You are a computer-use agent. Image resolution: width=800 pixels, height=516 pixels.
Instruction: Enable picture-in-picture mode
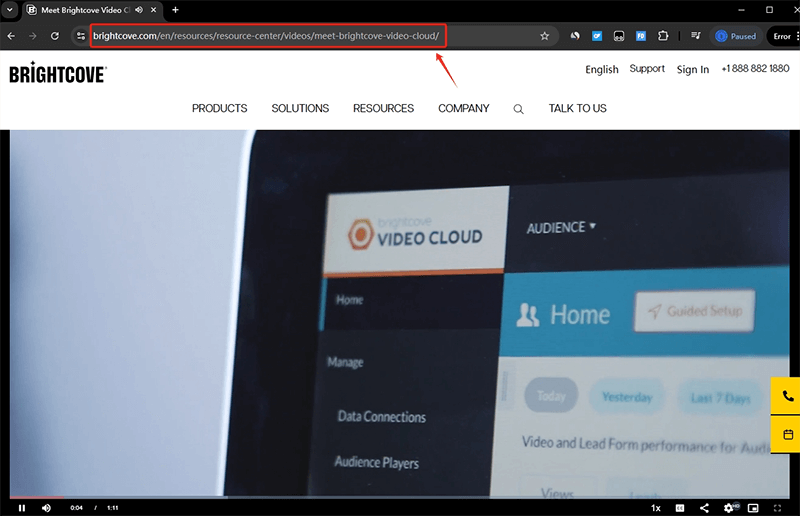pyautogui.click(x=753, y=508)
